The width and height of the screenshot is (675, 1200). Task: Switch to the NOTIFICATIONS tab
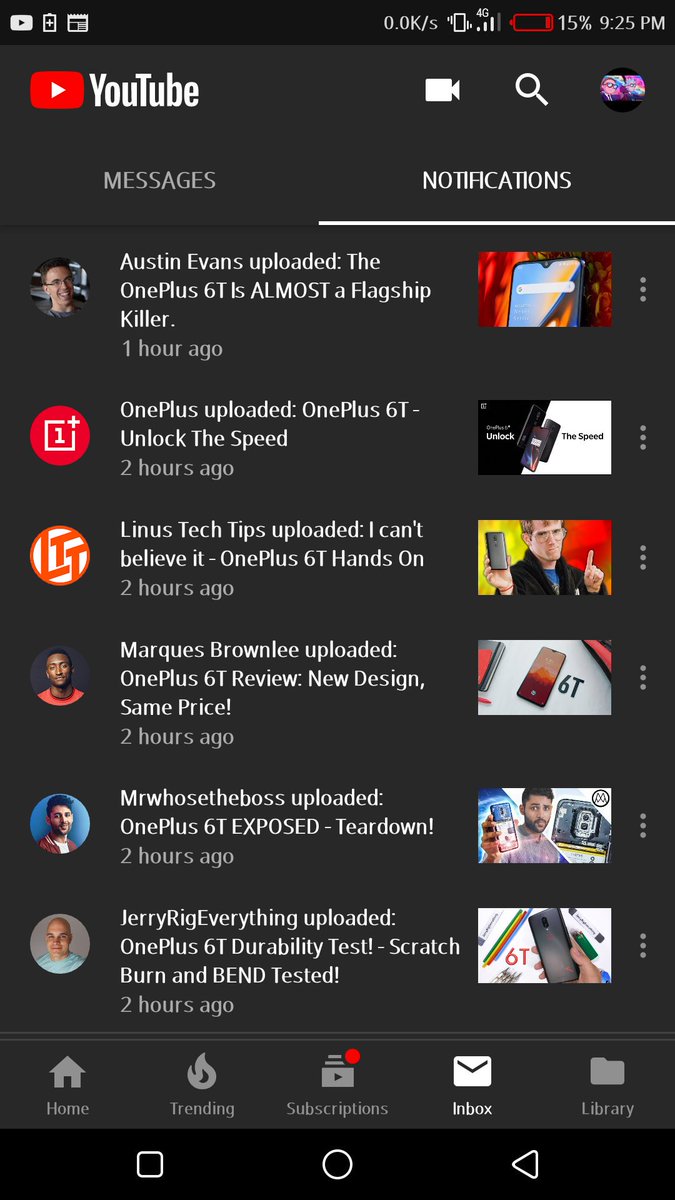(x=497, y=180)
